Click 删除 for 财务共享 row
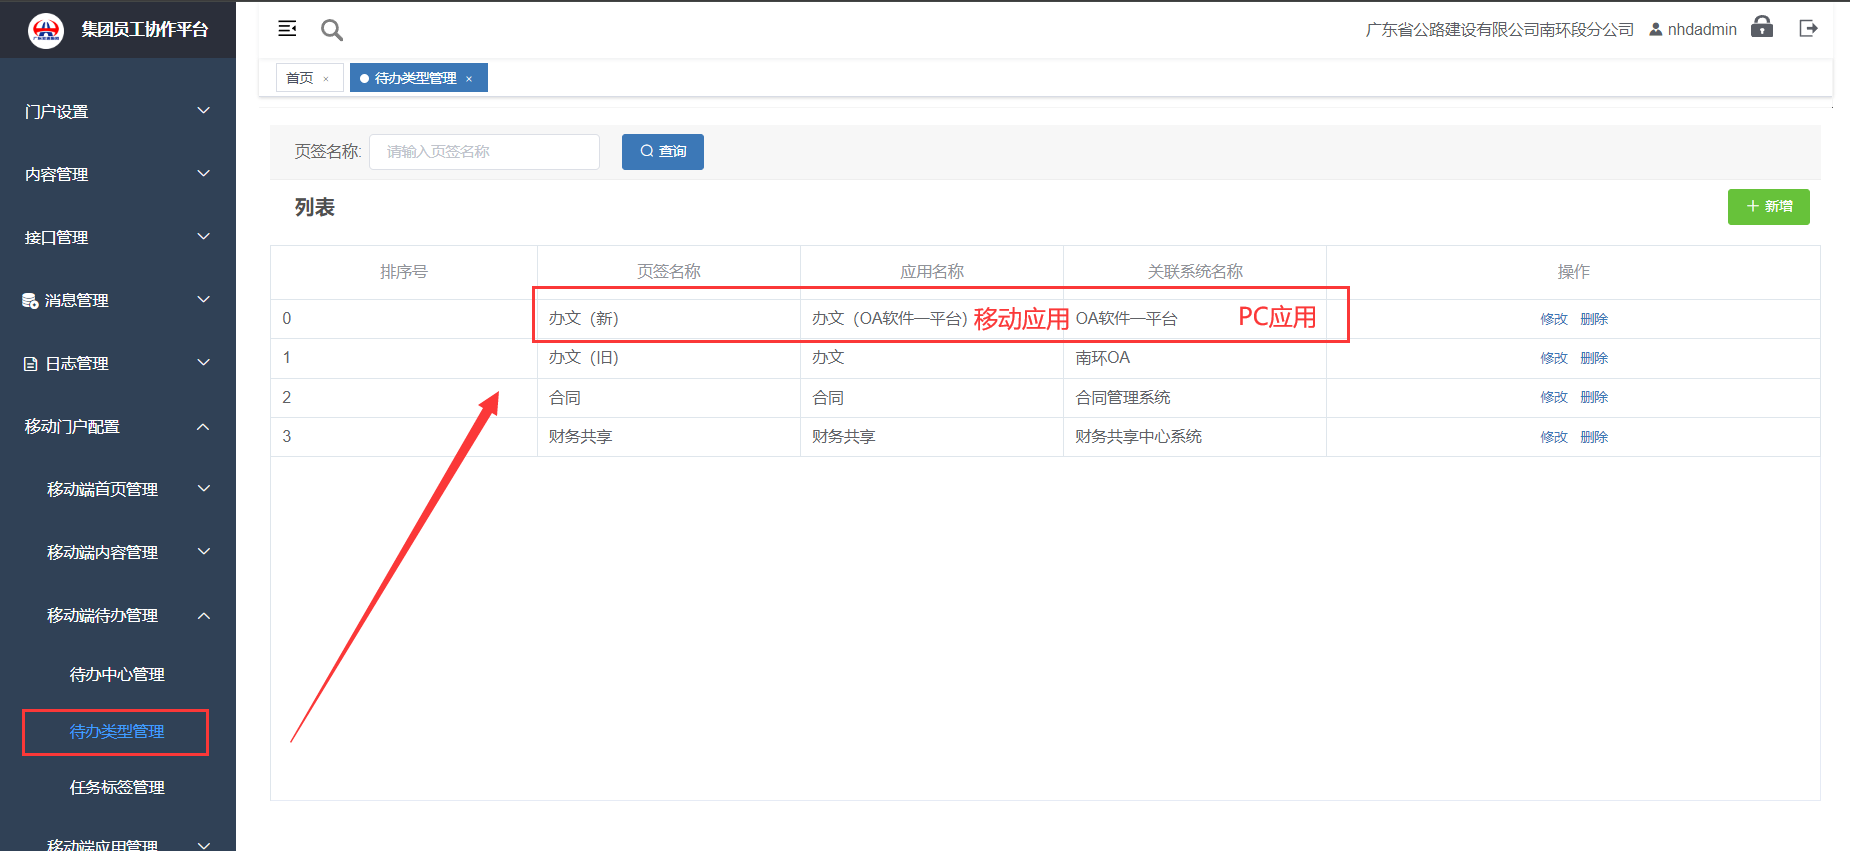 (1594, 437)
